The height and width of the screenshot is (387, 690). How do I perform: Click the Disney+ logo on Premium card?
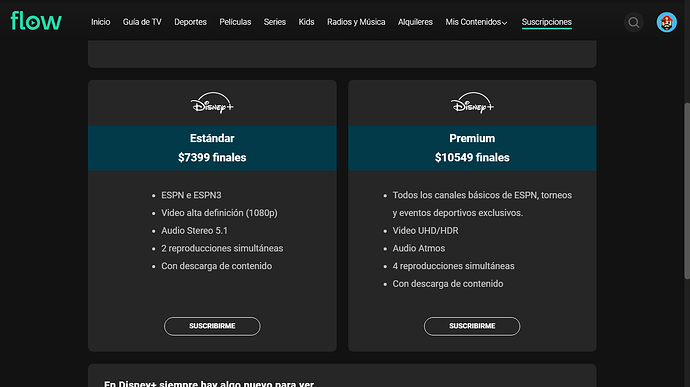coord(472,103)
